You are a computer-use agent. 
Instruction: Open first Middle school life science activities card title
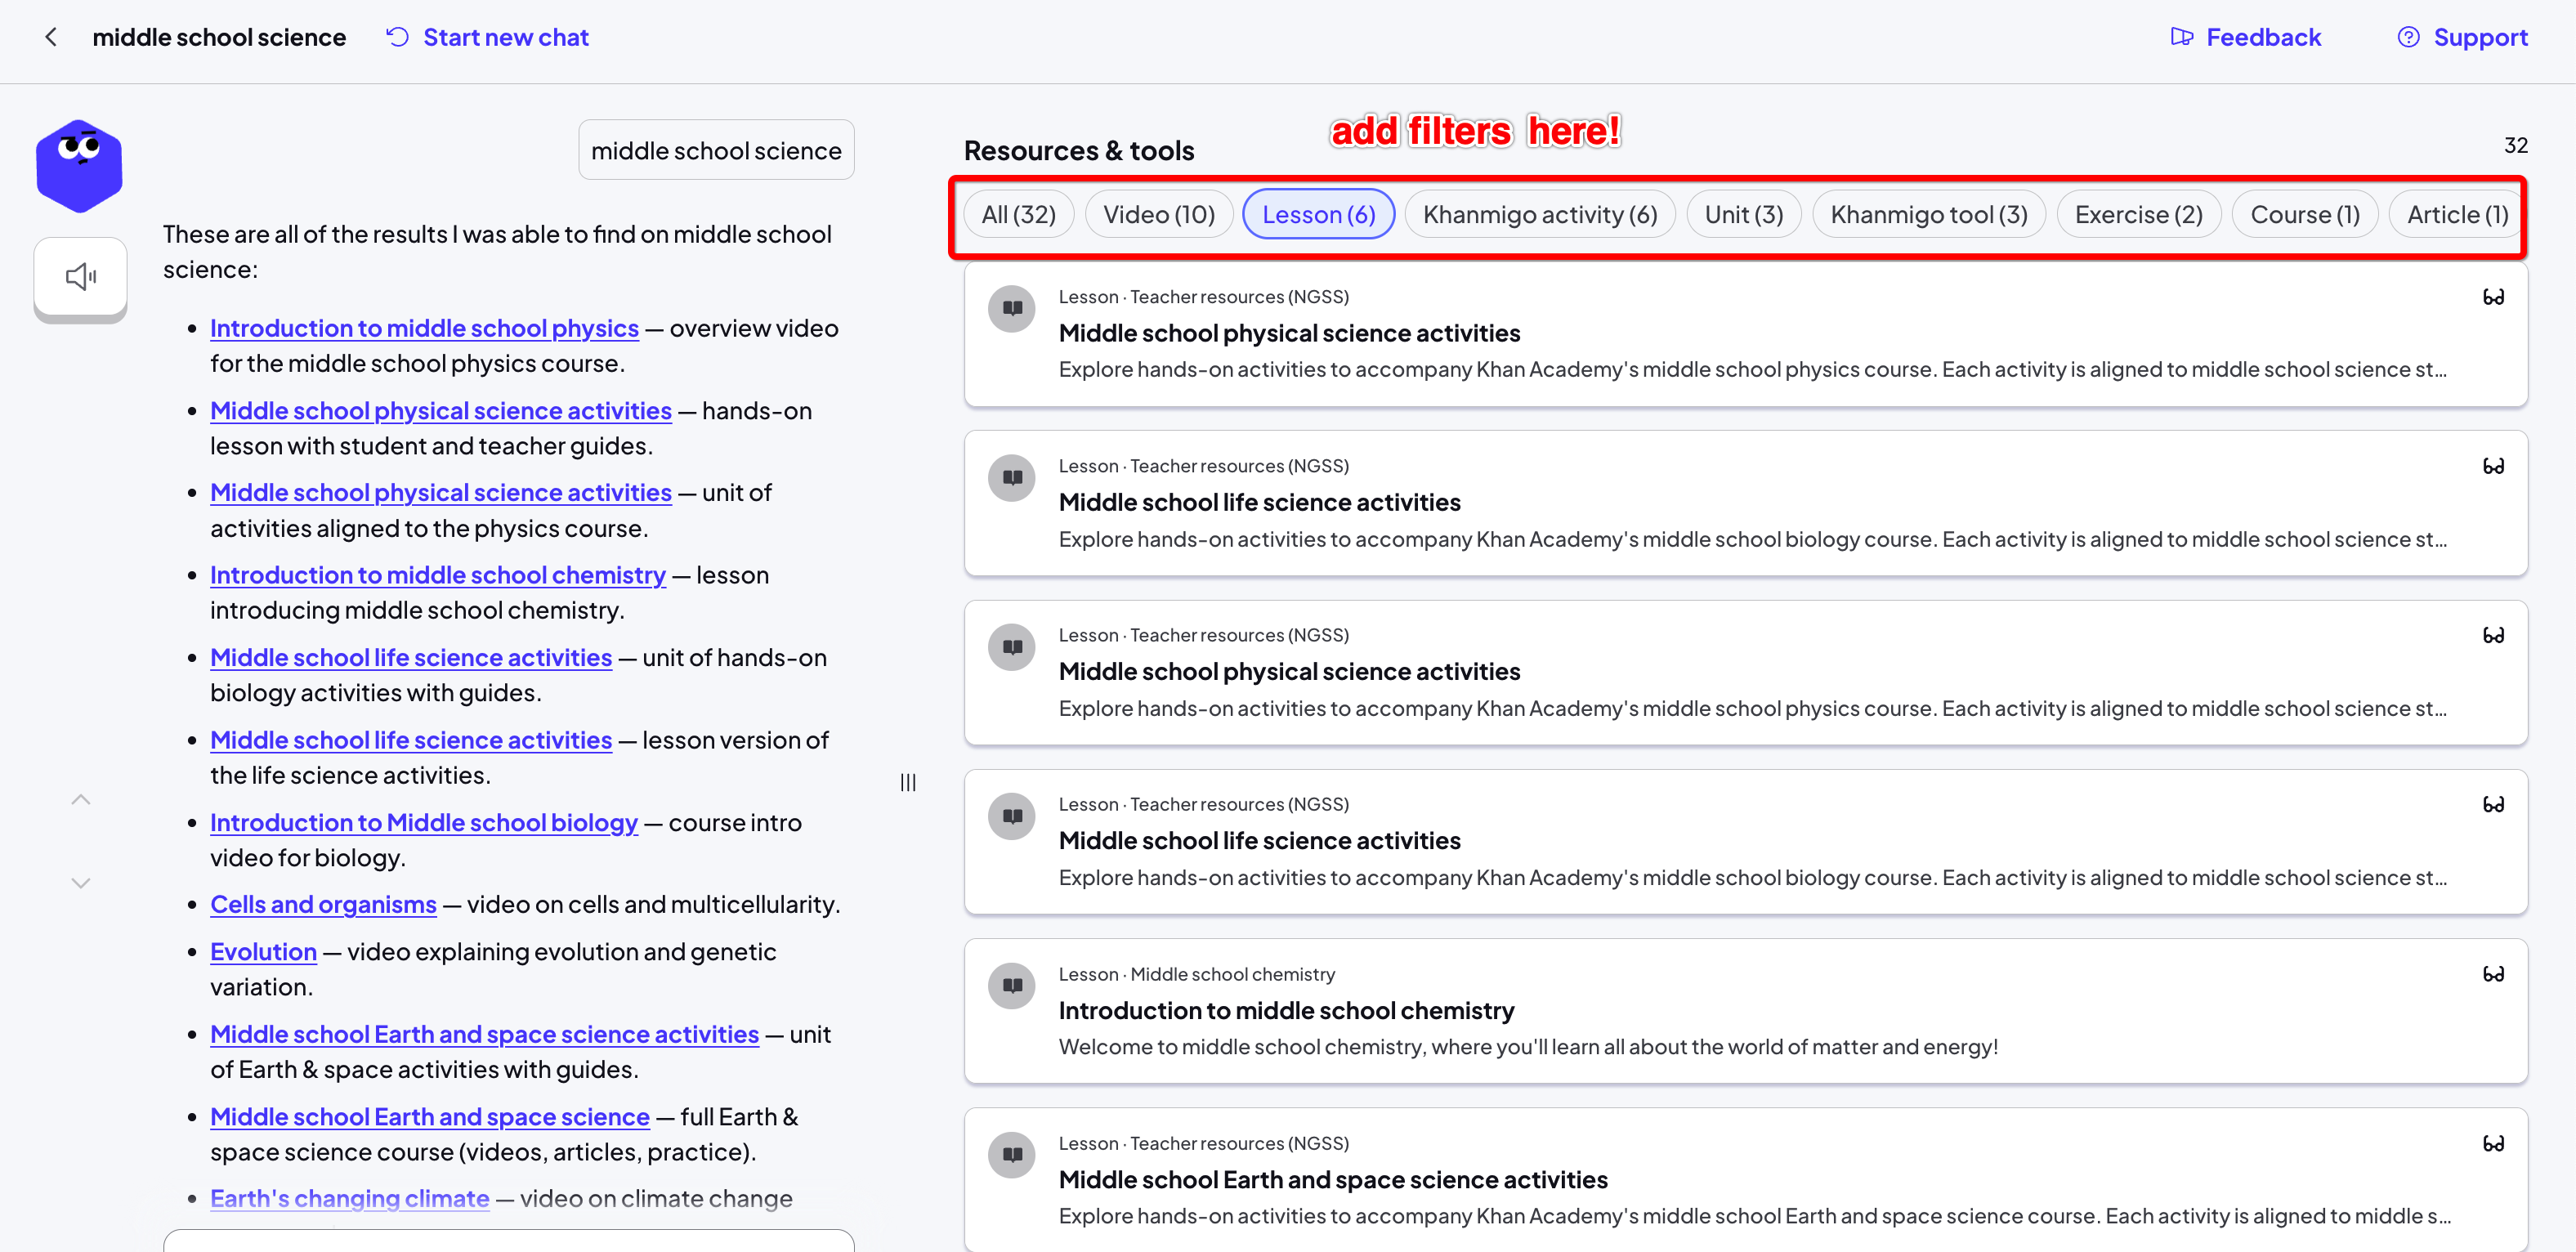1259,502
